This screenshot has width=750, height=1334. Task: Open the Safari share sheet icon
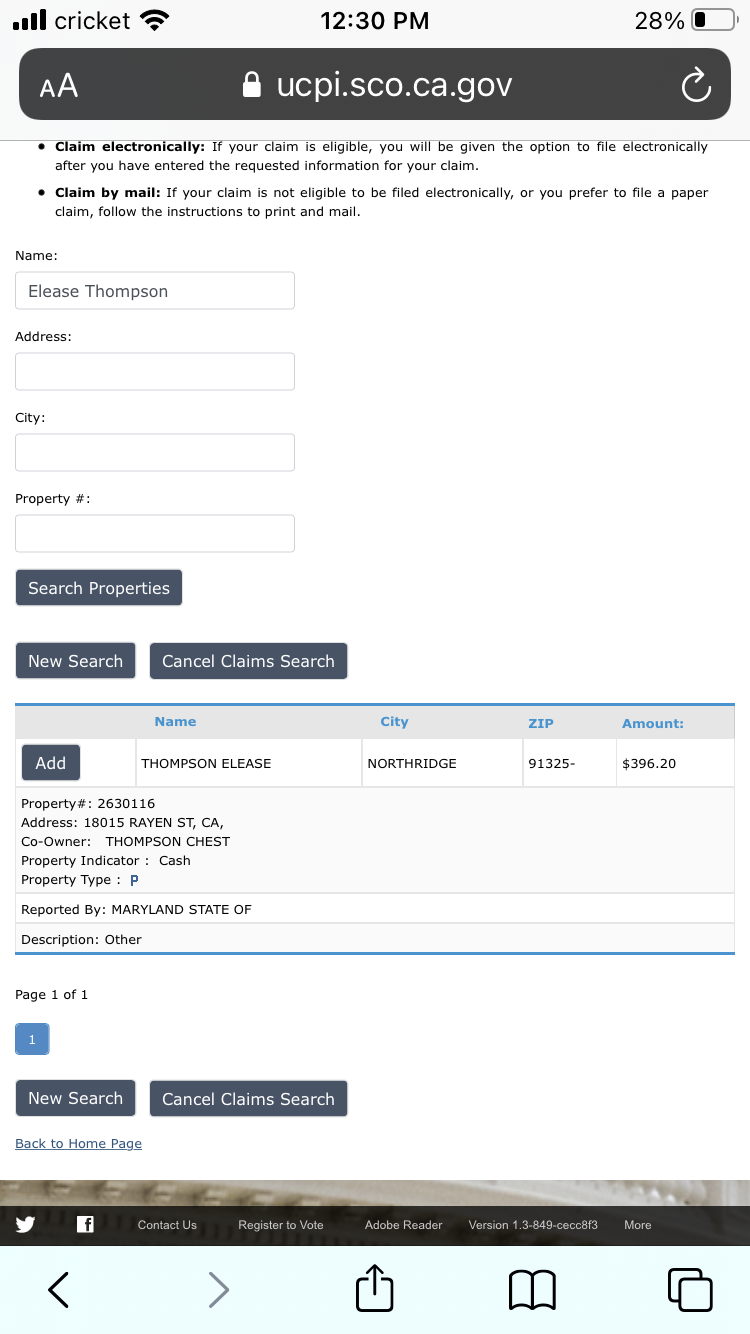[x=375, y=1288]
